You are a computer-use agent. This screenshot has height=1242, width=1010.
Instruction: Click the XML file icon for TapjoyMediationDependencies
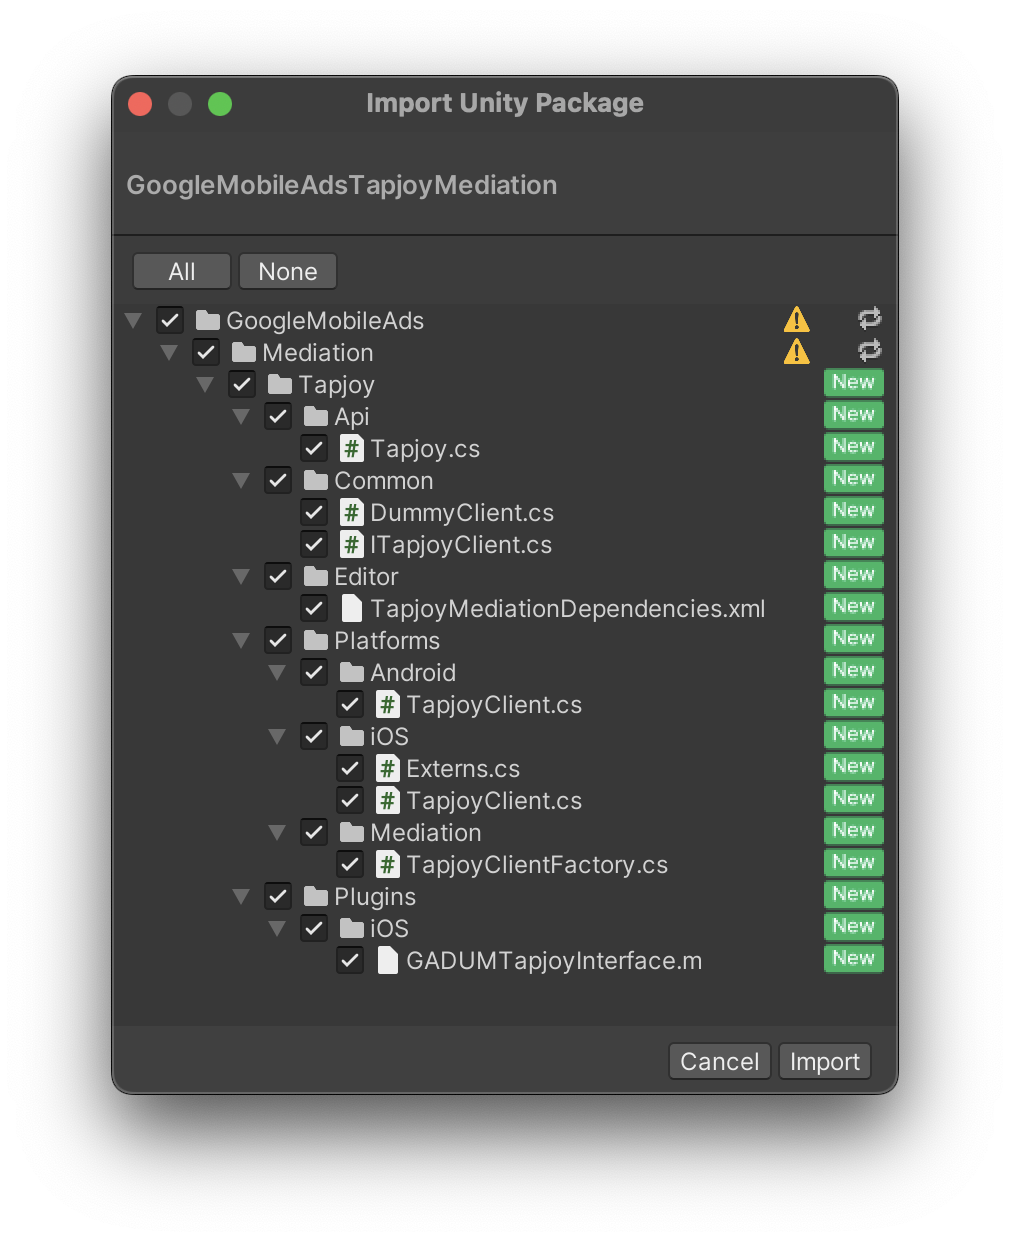pyautogui.click(x=352, y=608)
